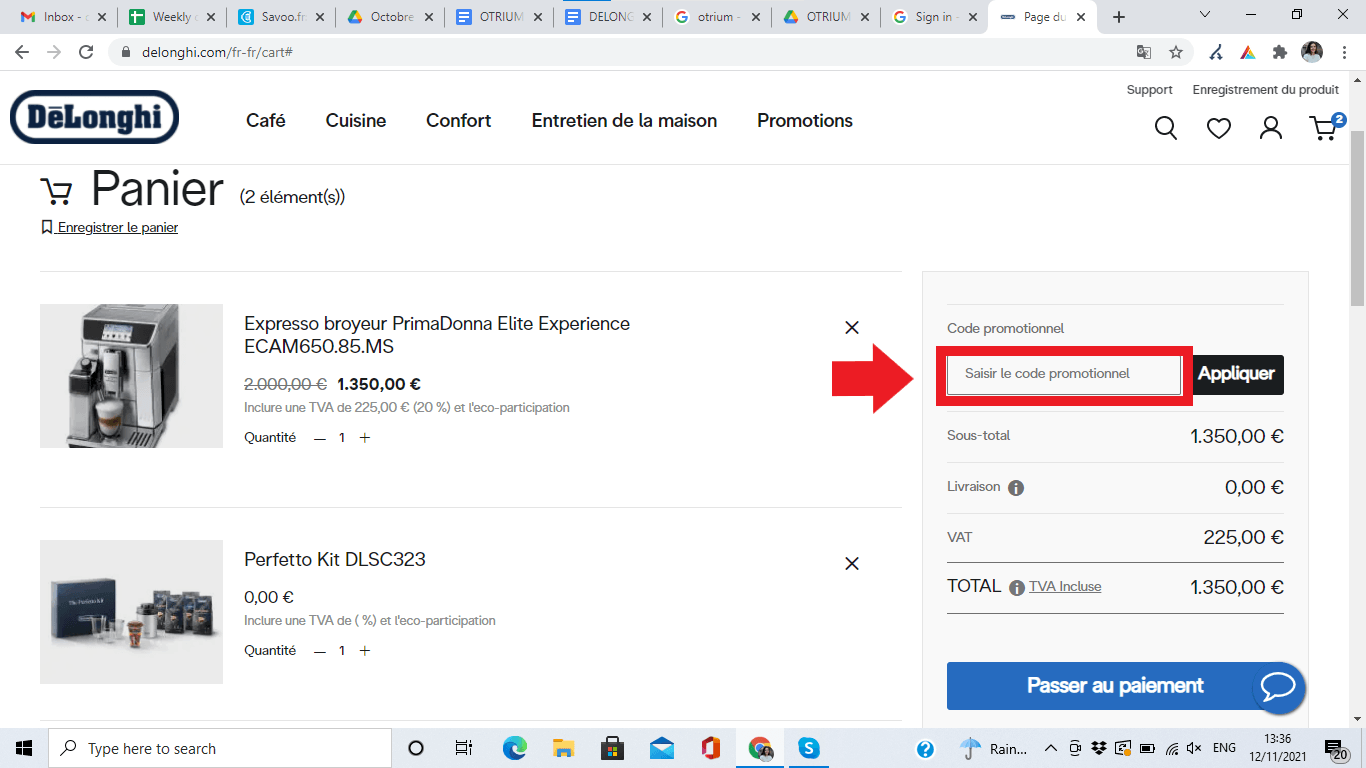Screen dimensions: 1366x768
Task: Remove the PrimaDonna Elite Experience item
Action: coord(852,327)
